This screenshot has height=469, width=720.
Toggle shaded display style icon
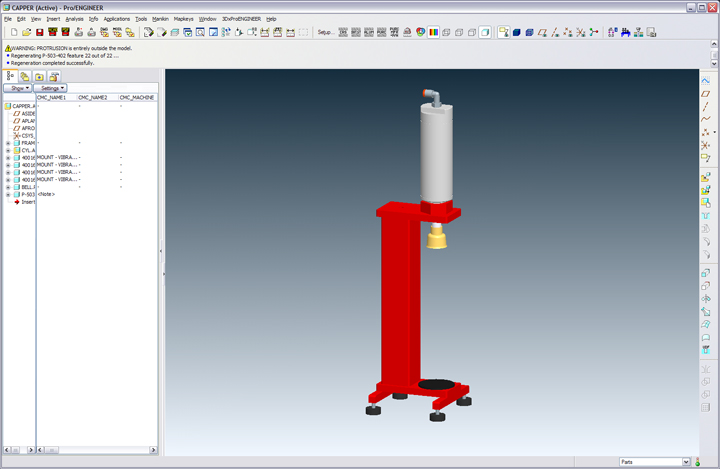point(485,32)
